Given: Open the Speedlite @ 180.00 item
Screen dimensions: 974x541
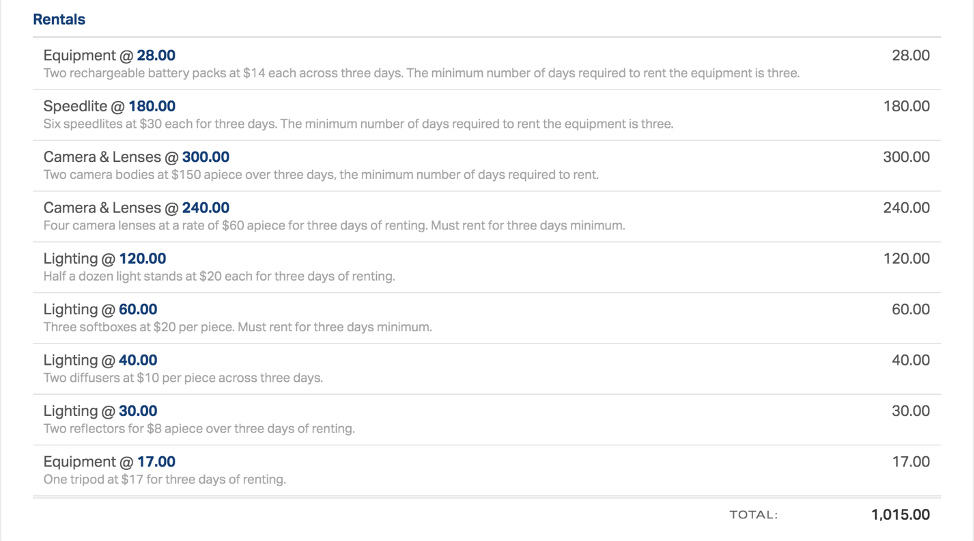Looking at the screenshot, I should pos(487,114).
